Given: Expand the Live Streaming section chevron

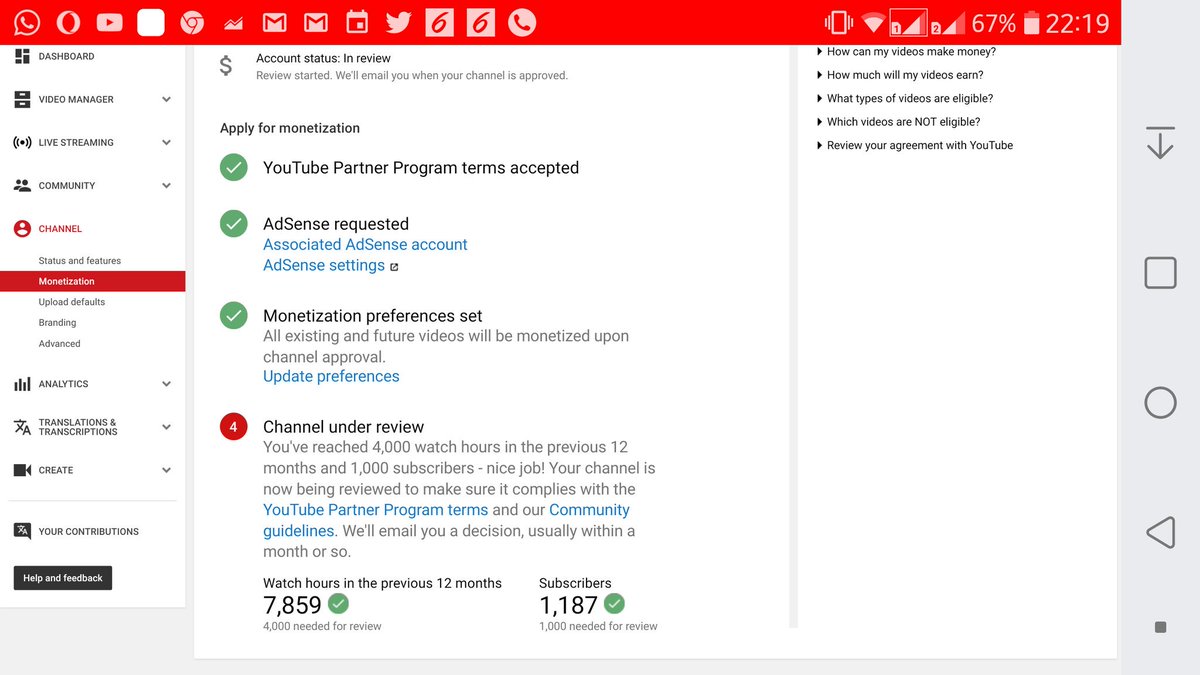Looking at the screenshot, I should [x=166, y=143].
